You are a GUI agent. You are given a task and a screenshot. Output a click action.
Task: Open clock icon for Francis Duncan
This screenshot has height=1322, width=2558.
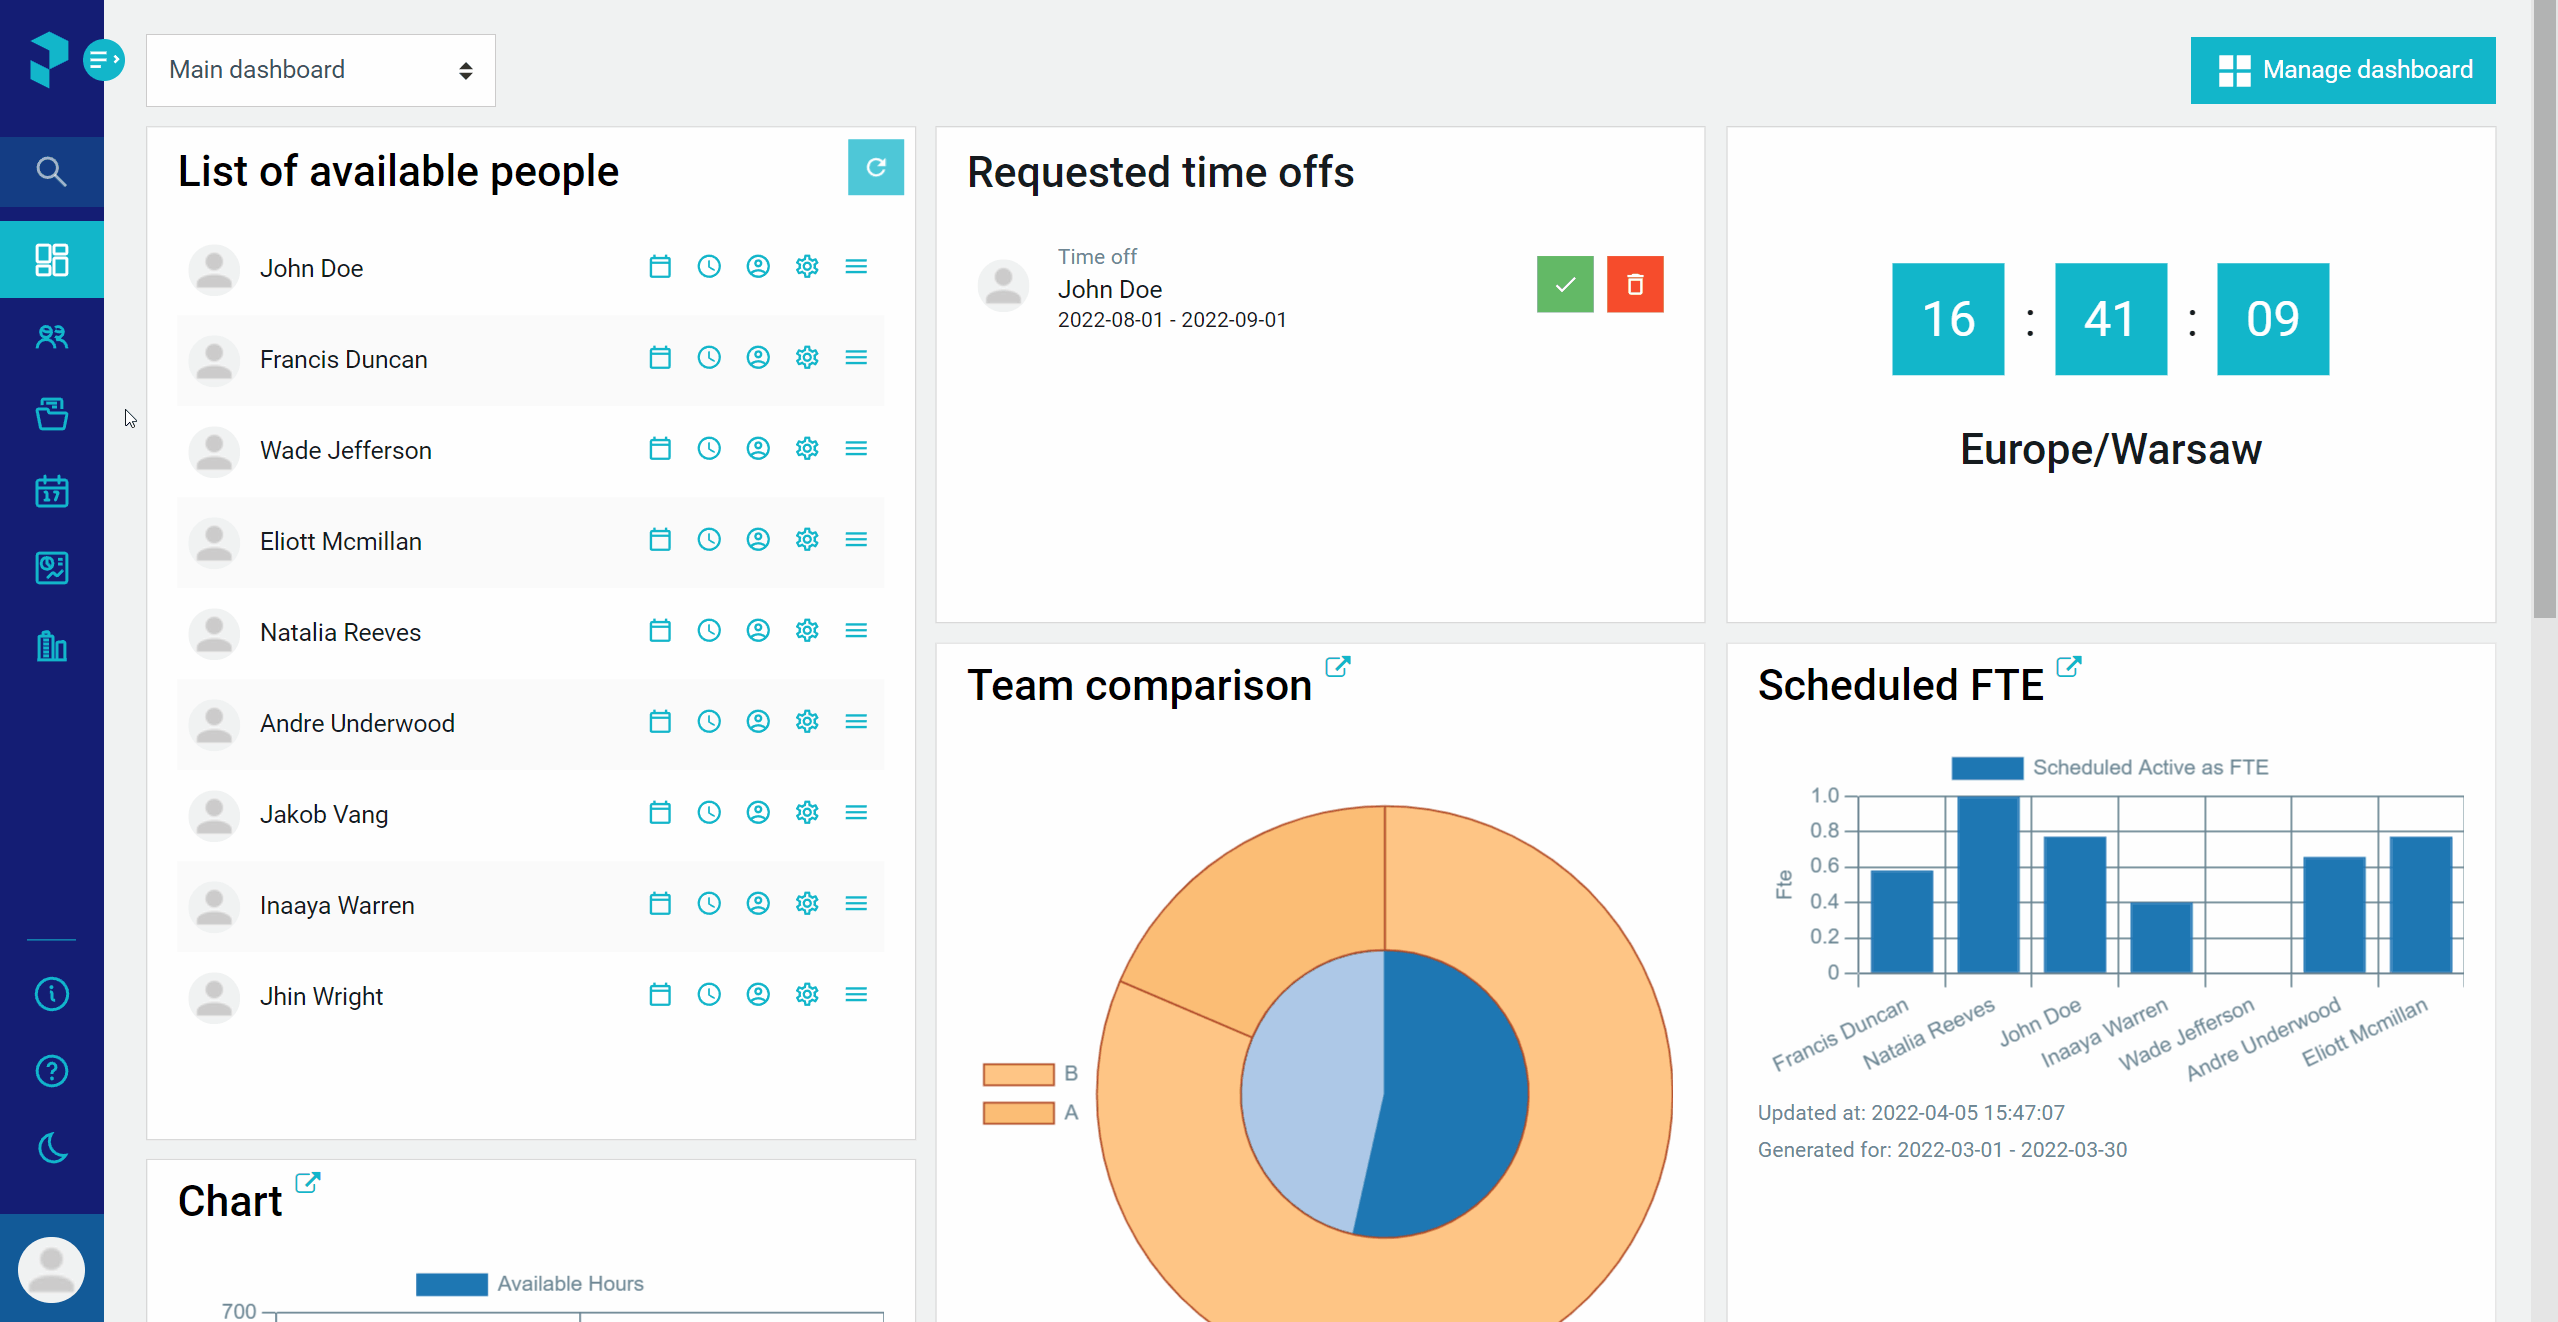[x=709, y=358]
